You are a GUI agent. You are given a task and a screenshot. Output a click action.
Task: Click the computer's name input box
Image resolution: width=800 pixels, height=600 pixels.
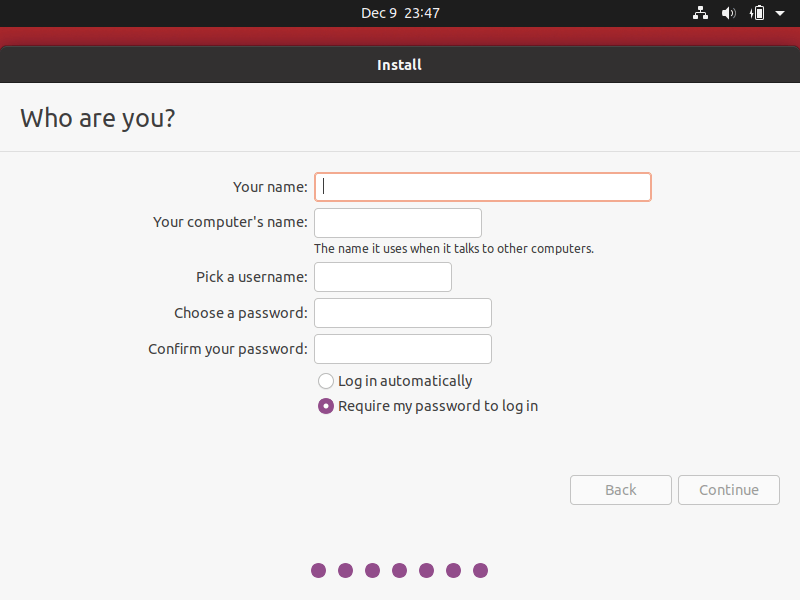(x=398, y=223)
